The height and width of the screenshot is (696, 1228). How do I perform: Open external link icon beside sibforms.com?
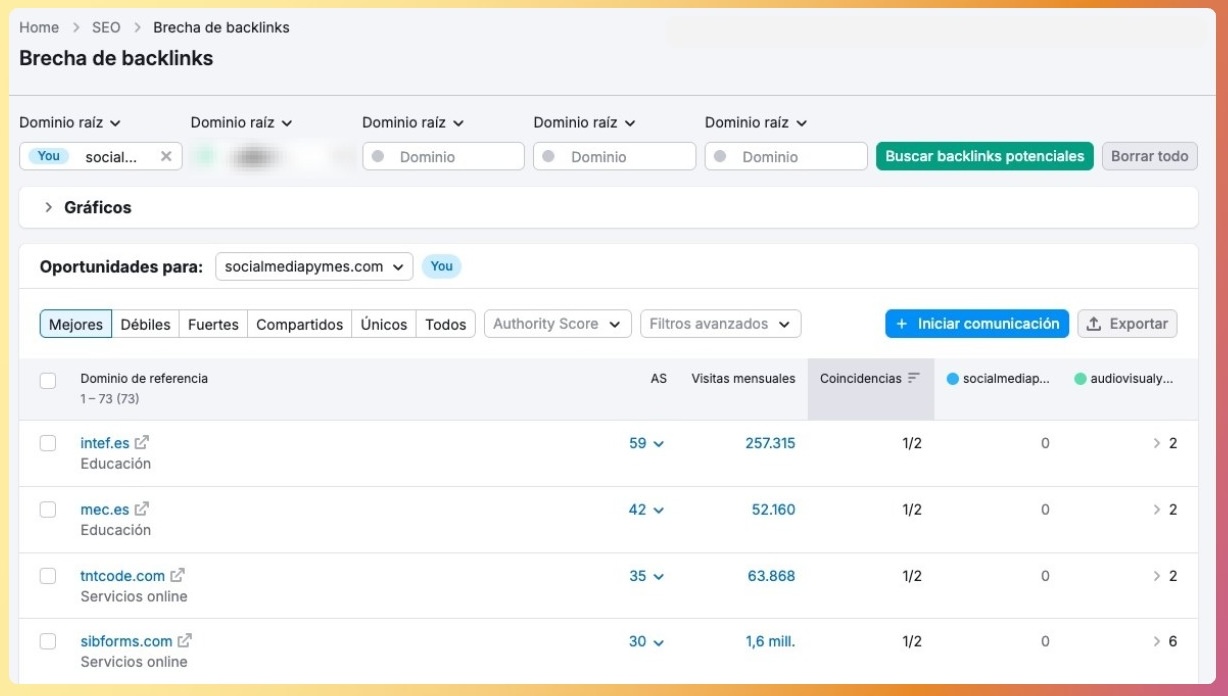(185, 642)
